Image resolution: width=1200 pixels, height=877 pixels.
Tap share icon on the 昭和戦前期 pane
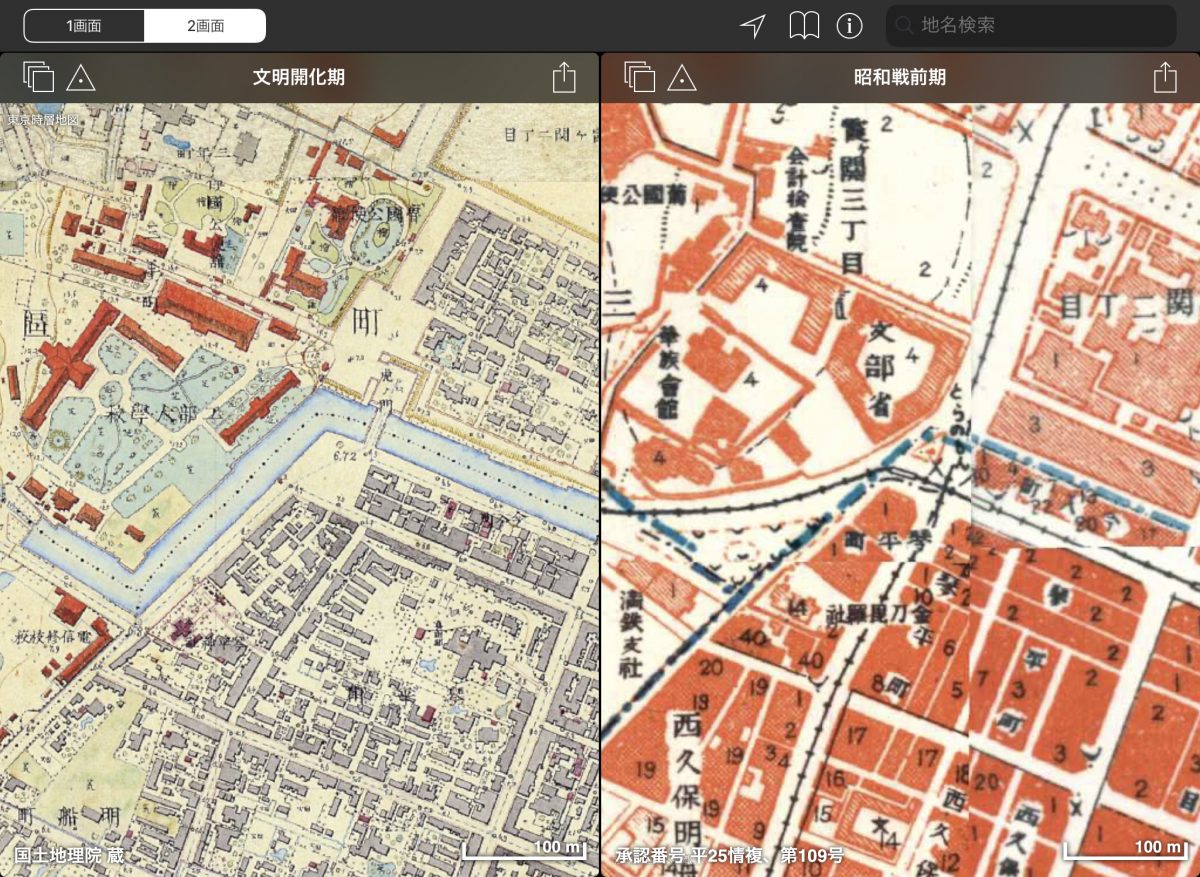1164,77
